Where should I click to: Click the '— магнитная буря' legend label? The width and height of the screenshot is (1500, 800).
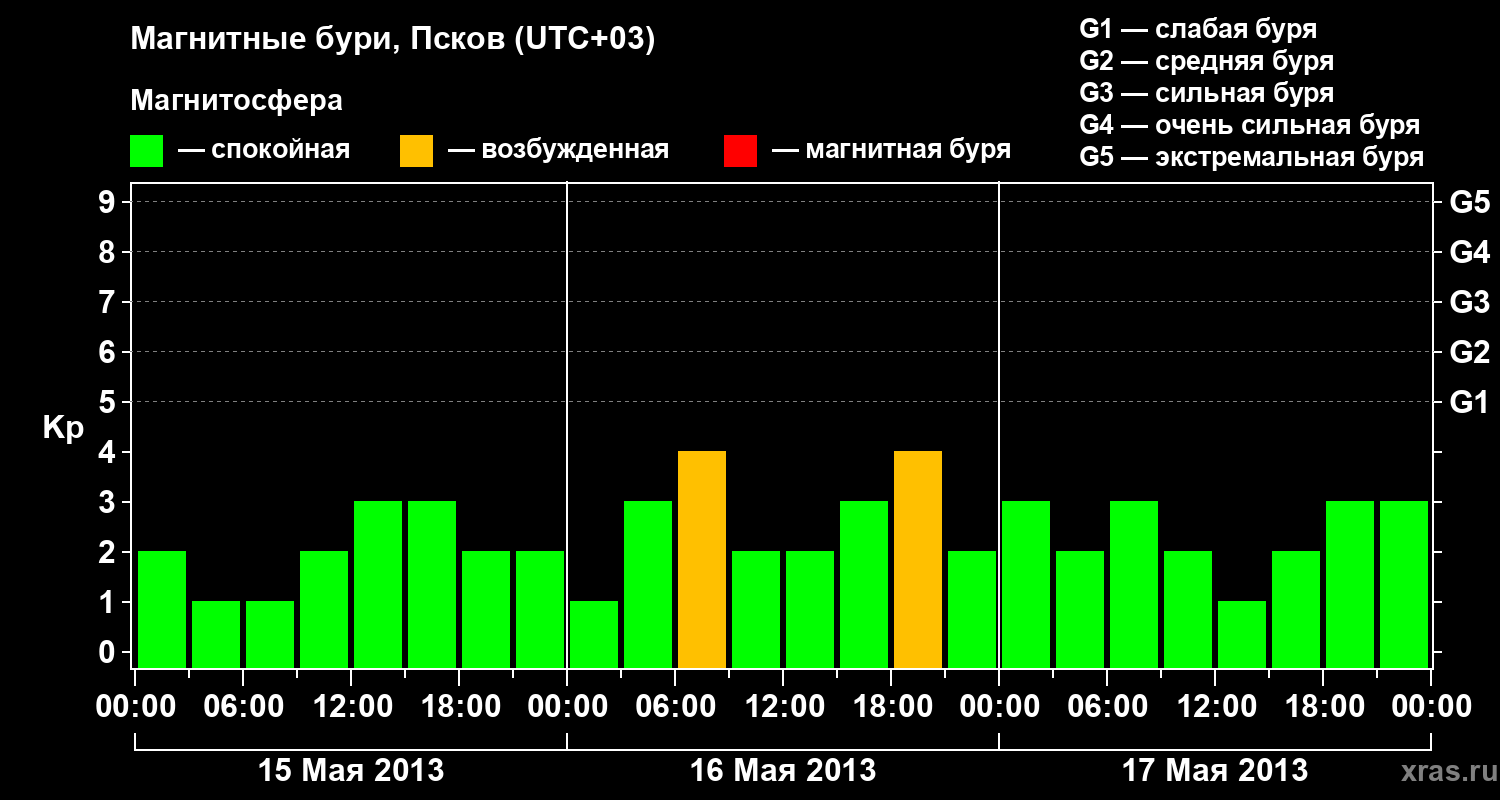891,151
